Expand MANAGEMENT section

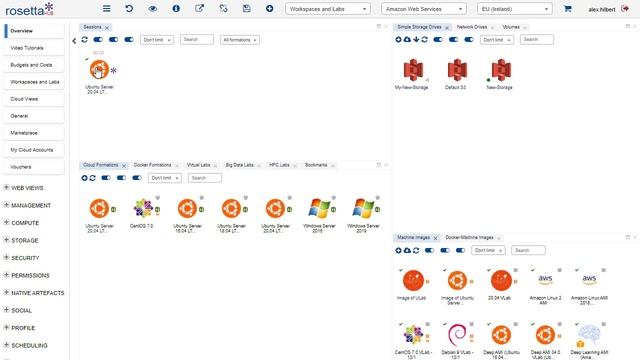coord(6,205)
